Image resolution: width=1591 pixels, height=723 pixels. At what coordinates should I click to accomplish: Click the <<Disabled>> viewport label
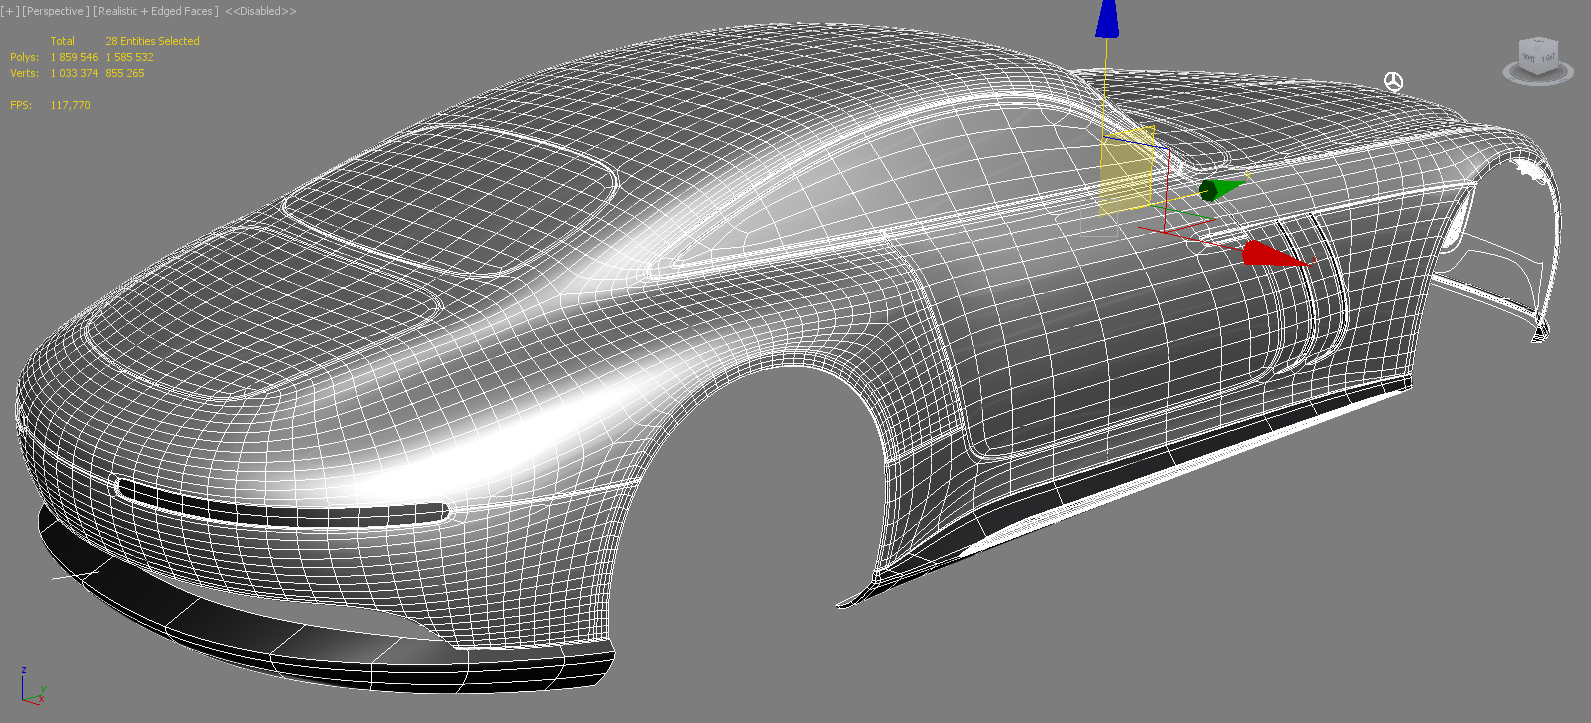[260, 11]
